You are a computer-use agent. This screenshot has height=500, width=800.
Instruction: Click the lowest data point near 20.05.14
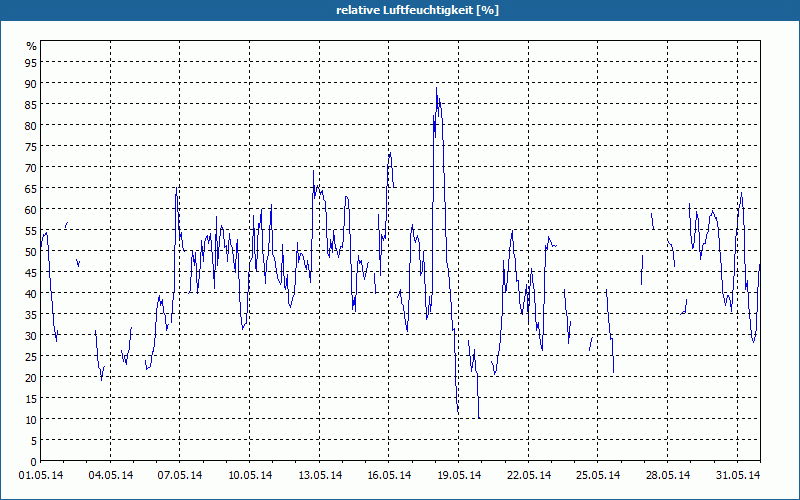click(x=479, y=418)
